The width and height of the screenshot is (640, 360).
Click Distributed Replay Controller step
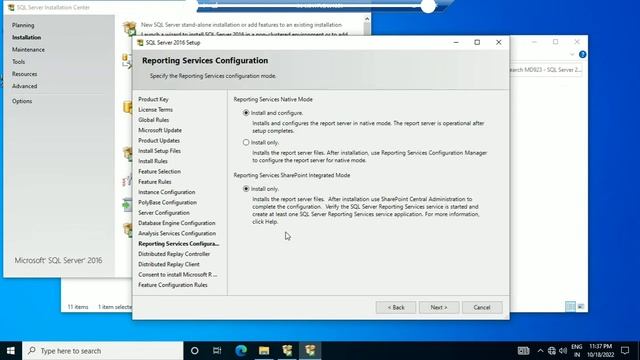point(174,254)
